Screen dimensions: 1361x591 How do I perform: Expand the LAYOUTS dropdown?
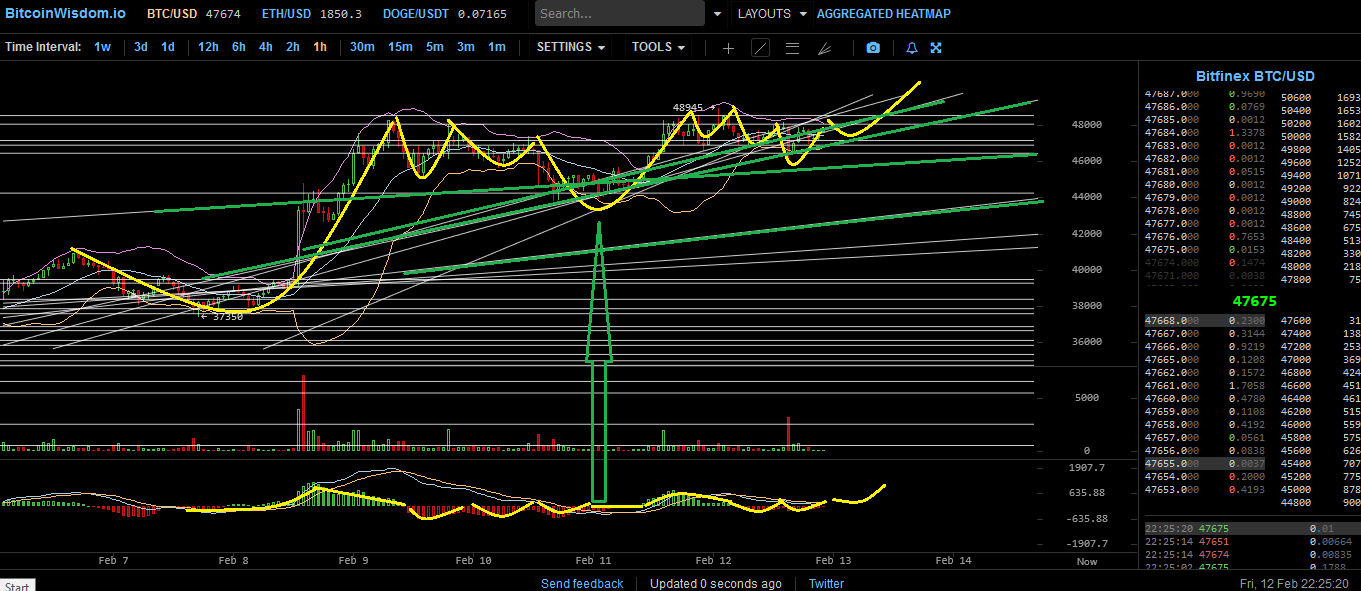pyautogui.click(x=772, y=14)
